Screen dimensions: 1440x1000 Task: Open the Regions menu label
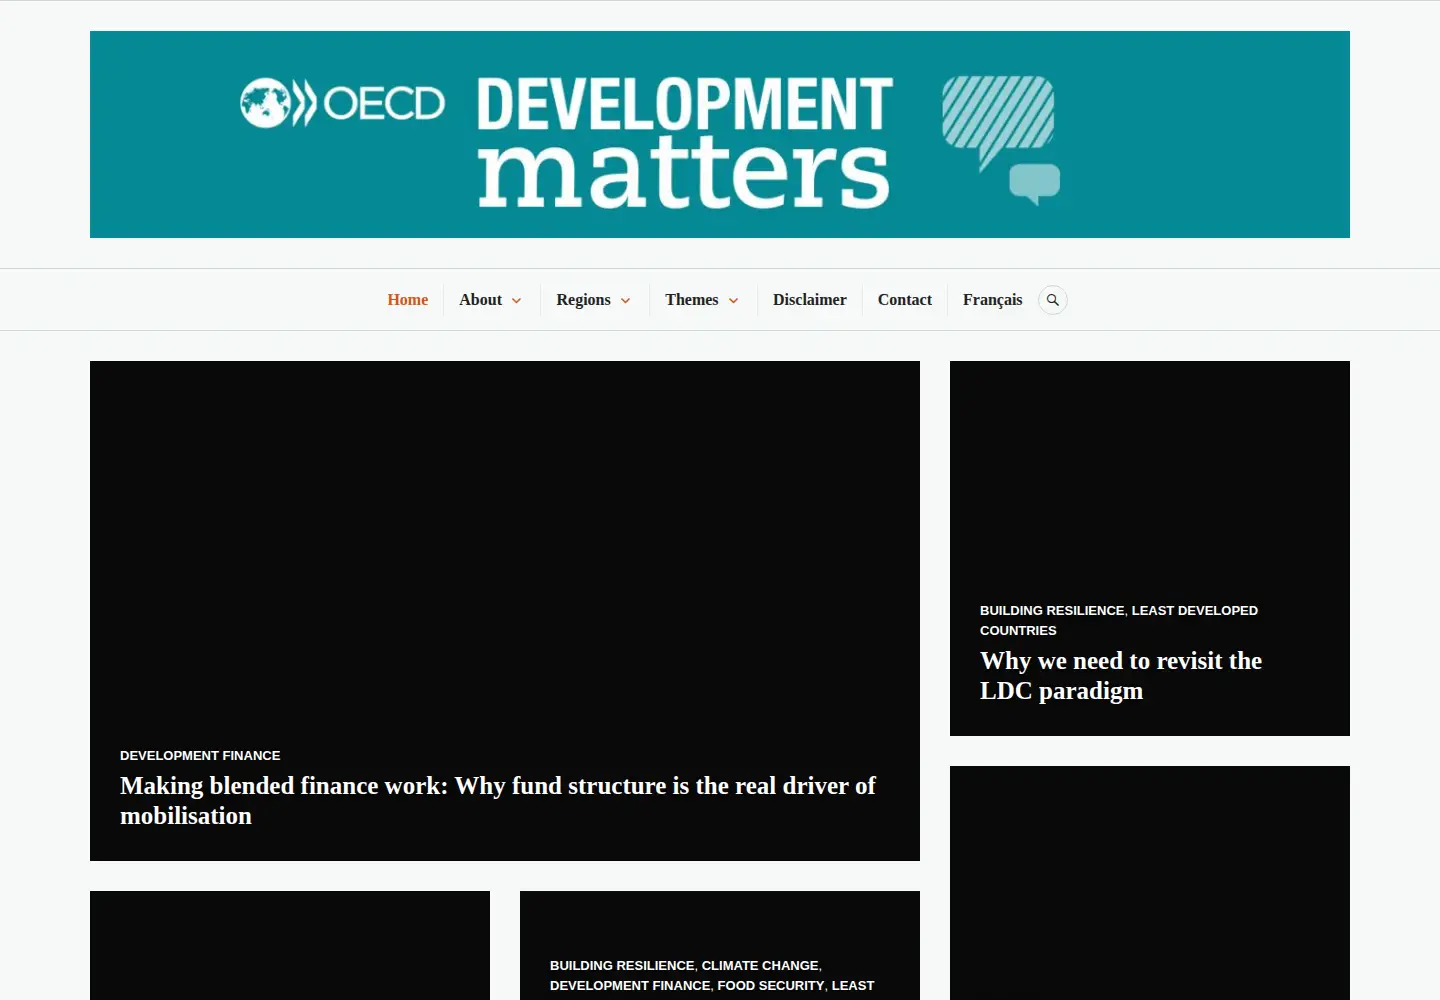pos(584,300)
